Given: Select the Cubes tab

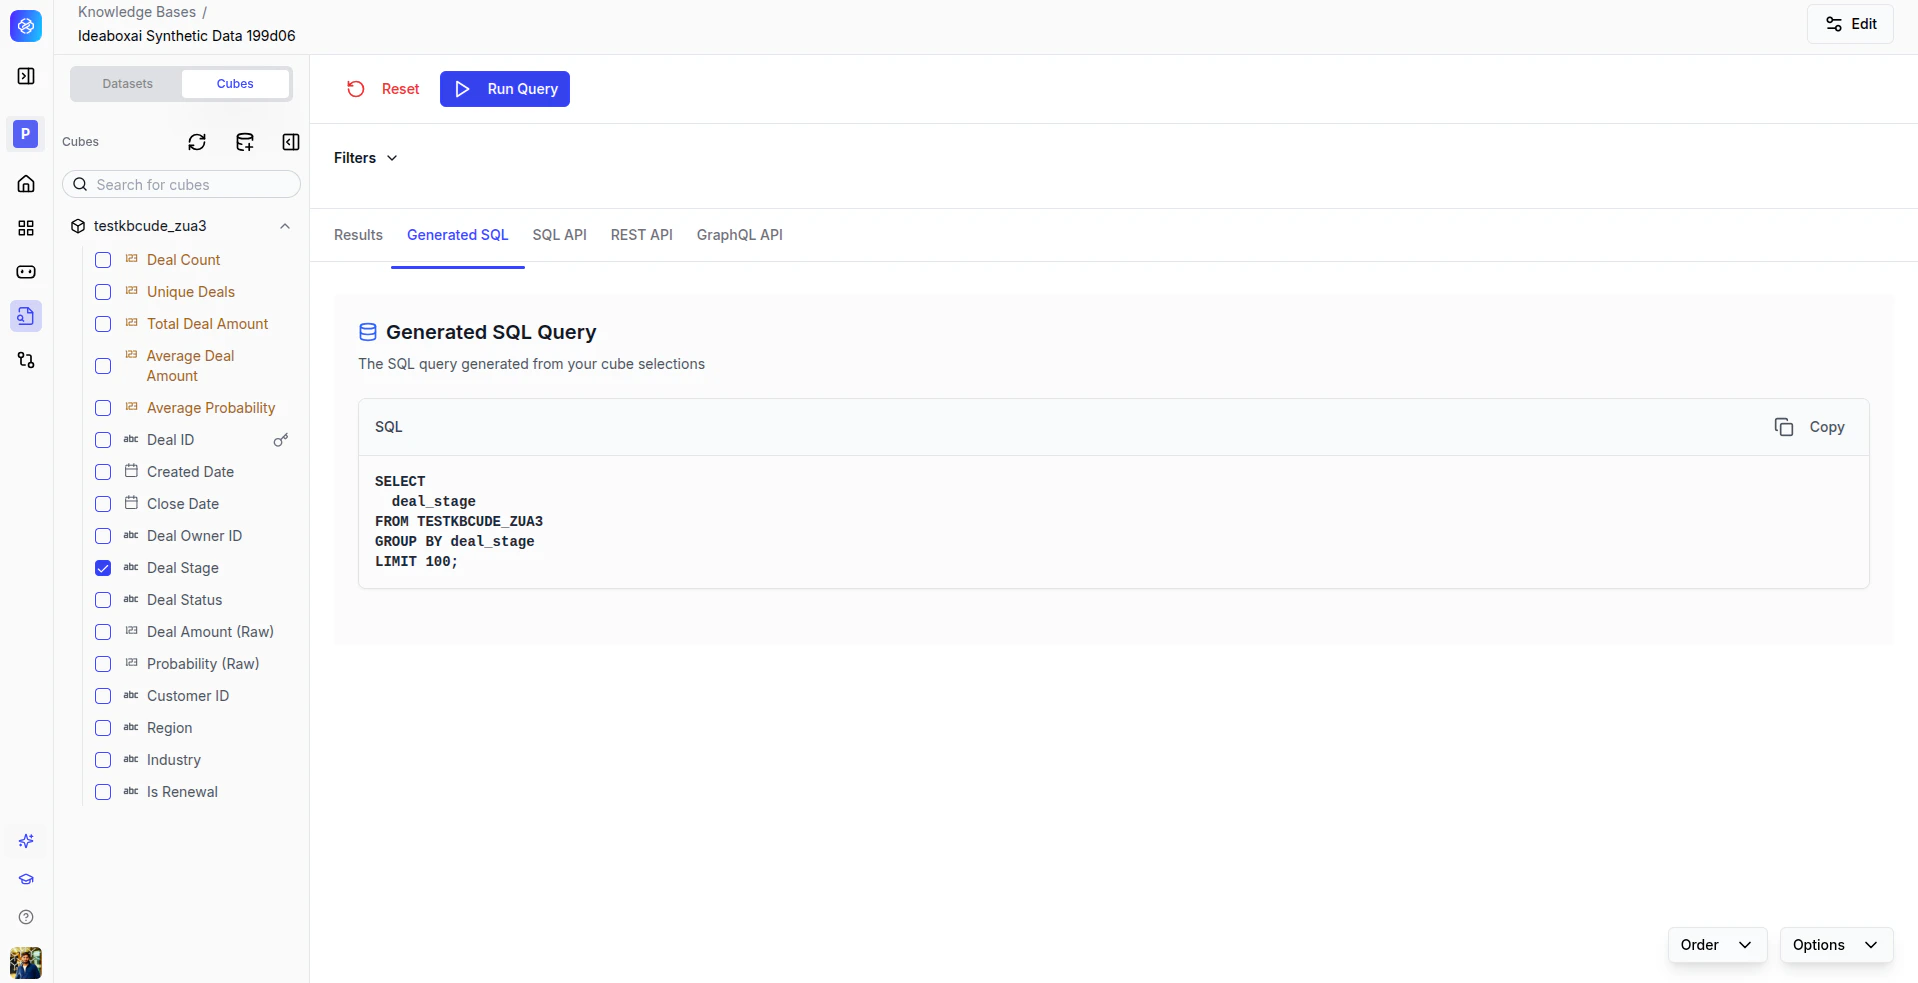Looking at the screenshot, I should [x=235, y=84].
